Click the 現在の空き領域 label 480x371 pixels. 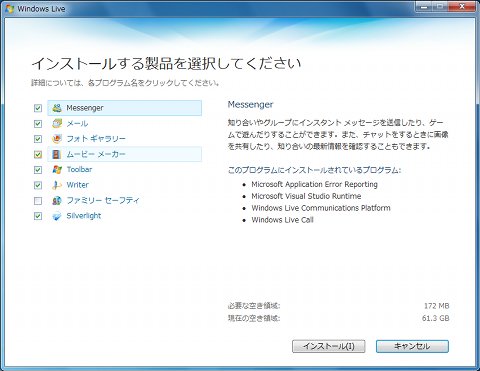254,318
